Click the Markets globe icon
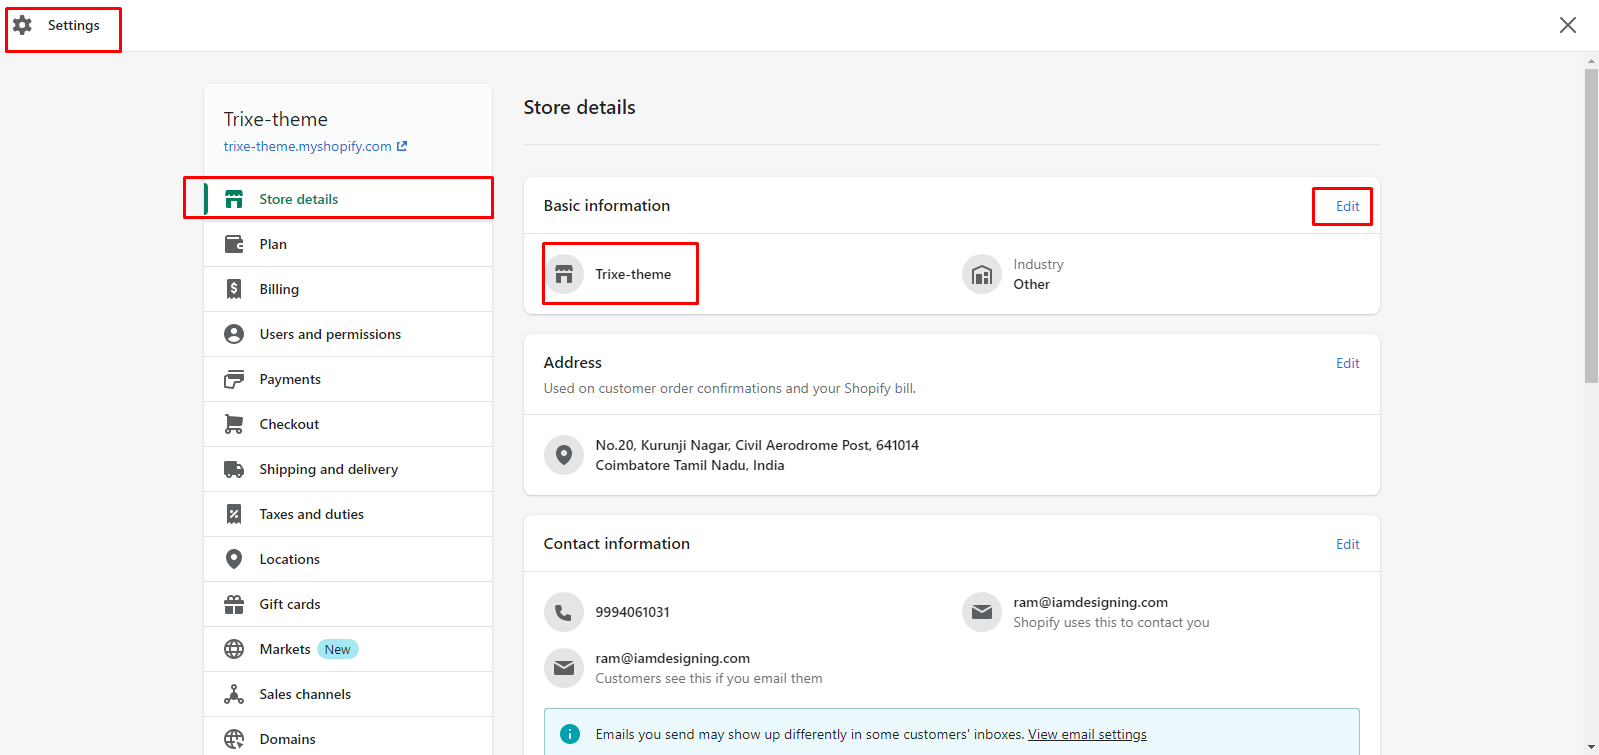 tap(234, 649)
